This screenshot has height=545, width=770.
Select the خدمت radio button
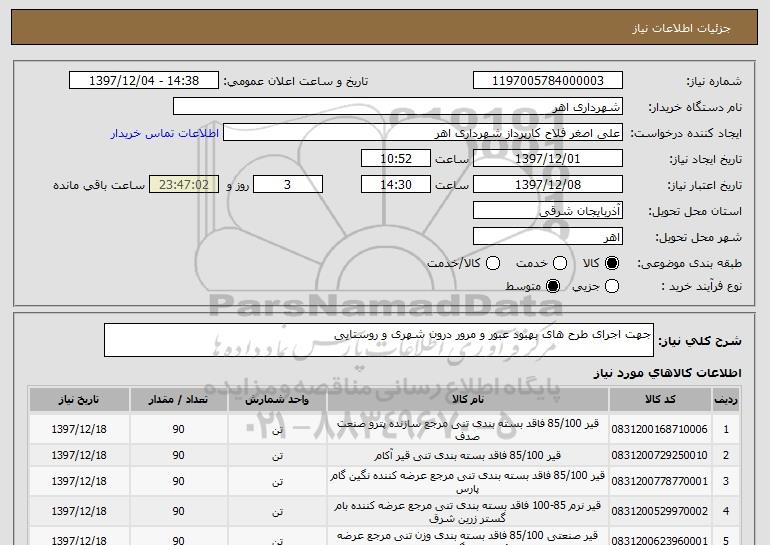click(x=560, y=263)
